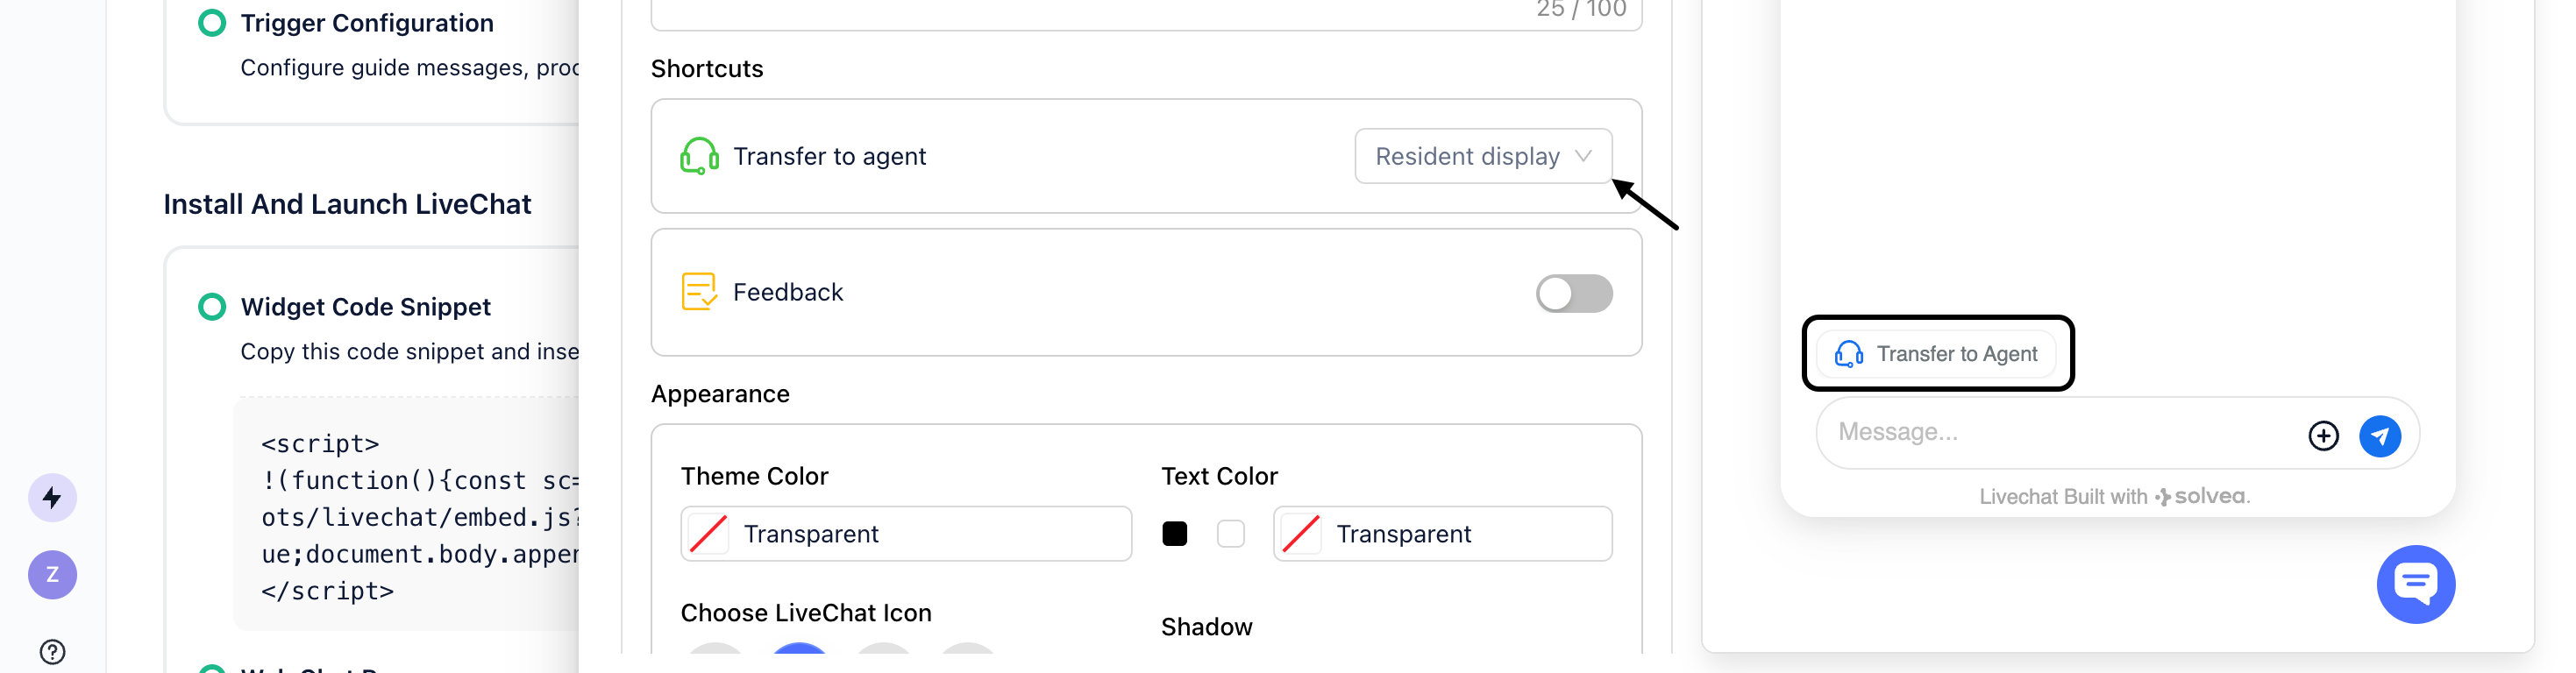Open the Theme Color Transparent picker
Image resolution: width=2576 pixels, height=673 pixels.
tap(905, 533)
